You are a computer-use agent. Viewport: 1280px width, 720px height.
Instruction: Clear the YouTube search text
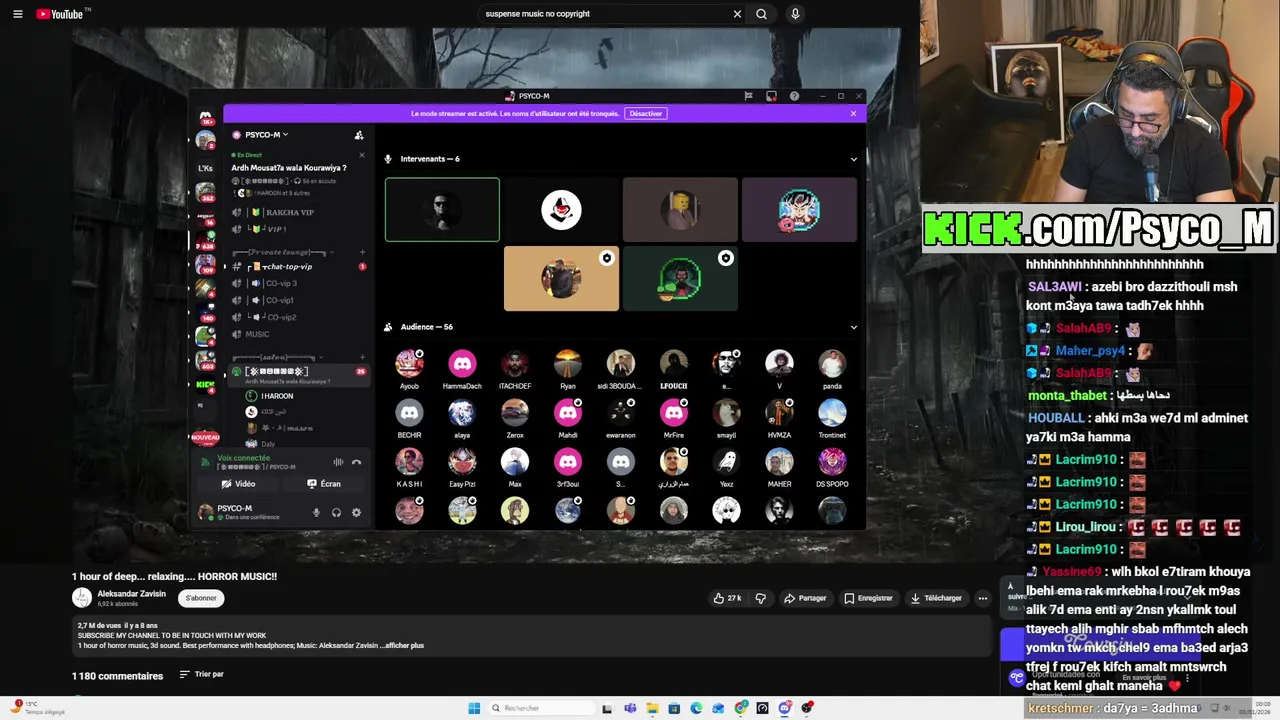pyautogui.click(x=737, y=14)
